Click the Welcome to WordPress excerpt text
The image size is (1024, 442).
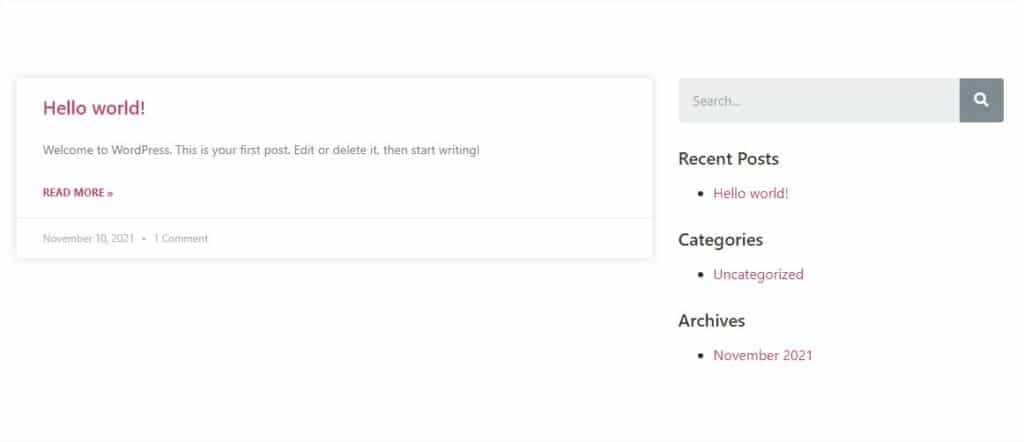(x=261, y=150)
